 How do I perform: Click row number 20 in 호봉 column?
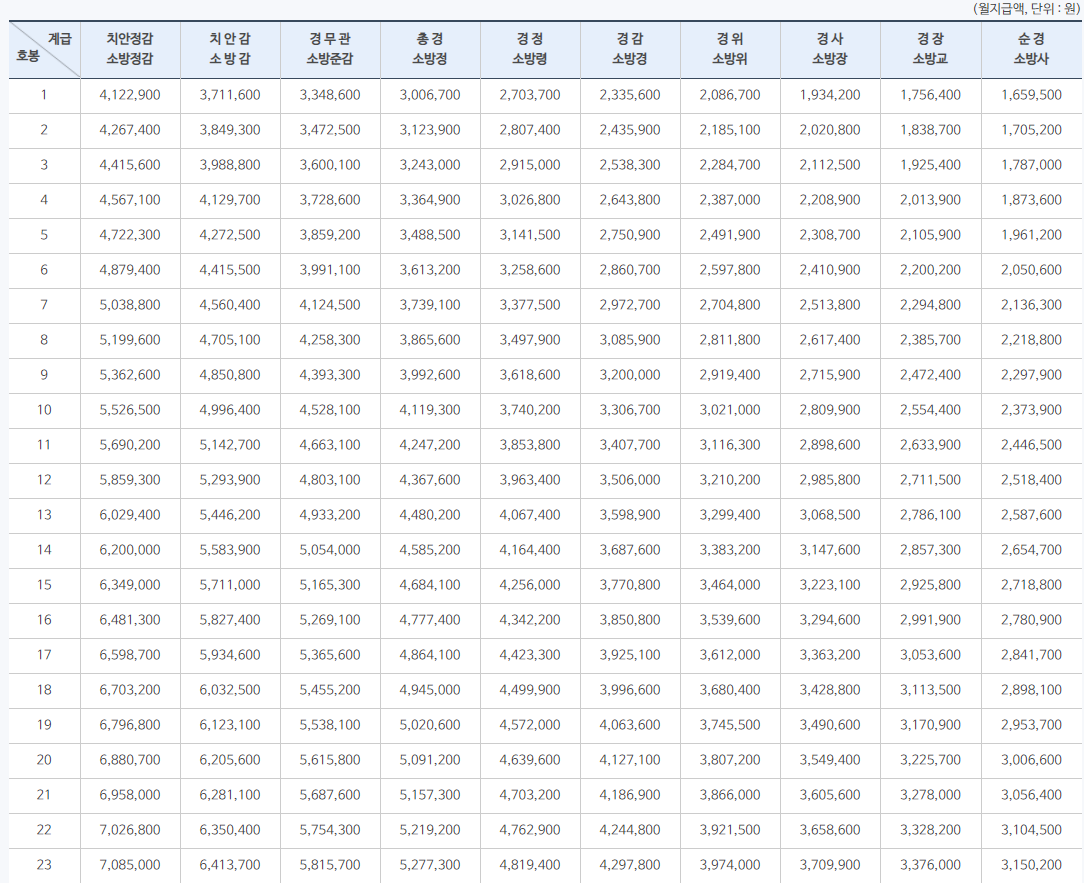tap(44, 760)
